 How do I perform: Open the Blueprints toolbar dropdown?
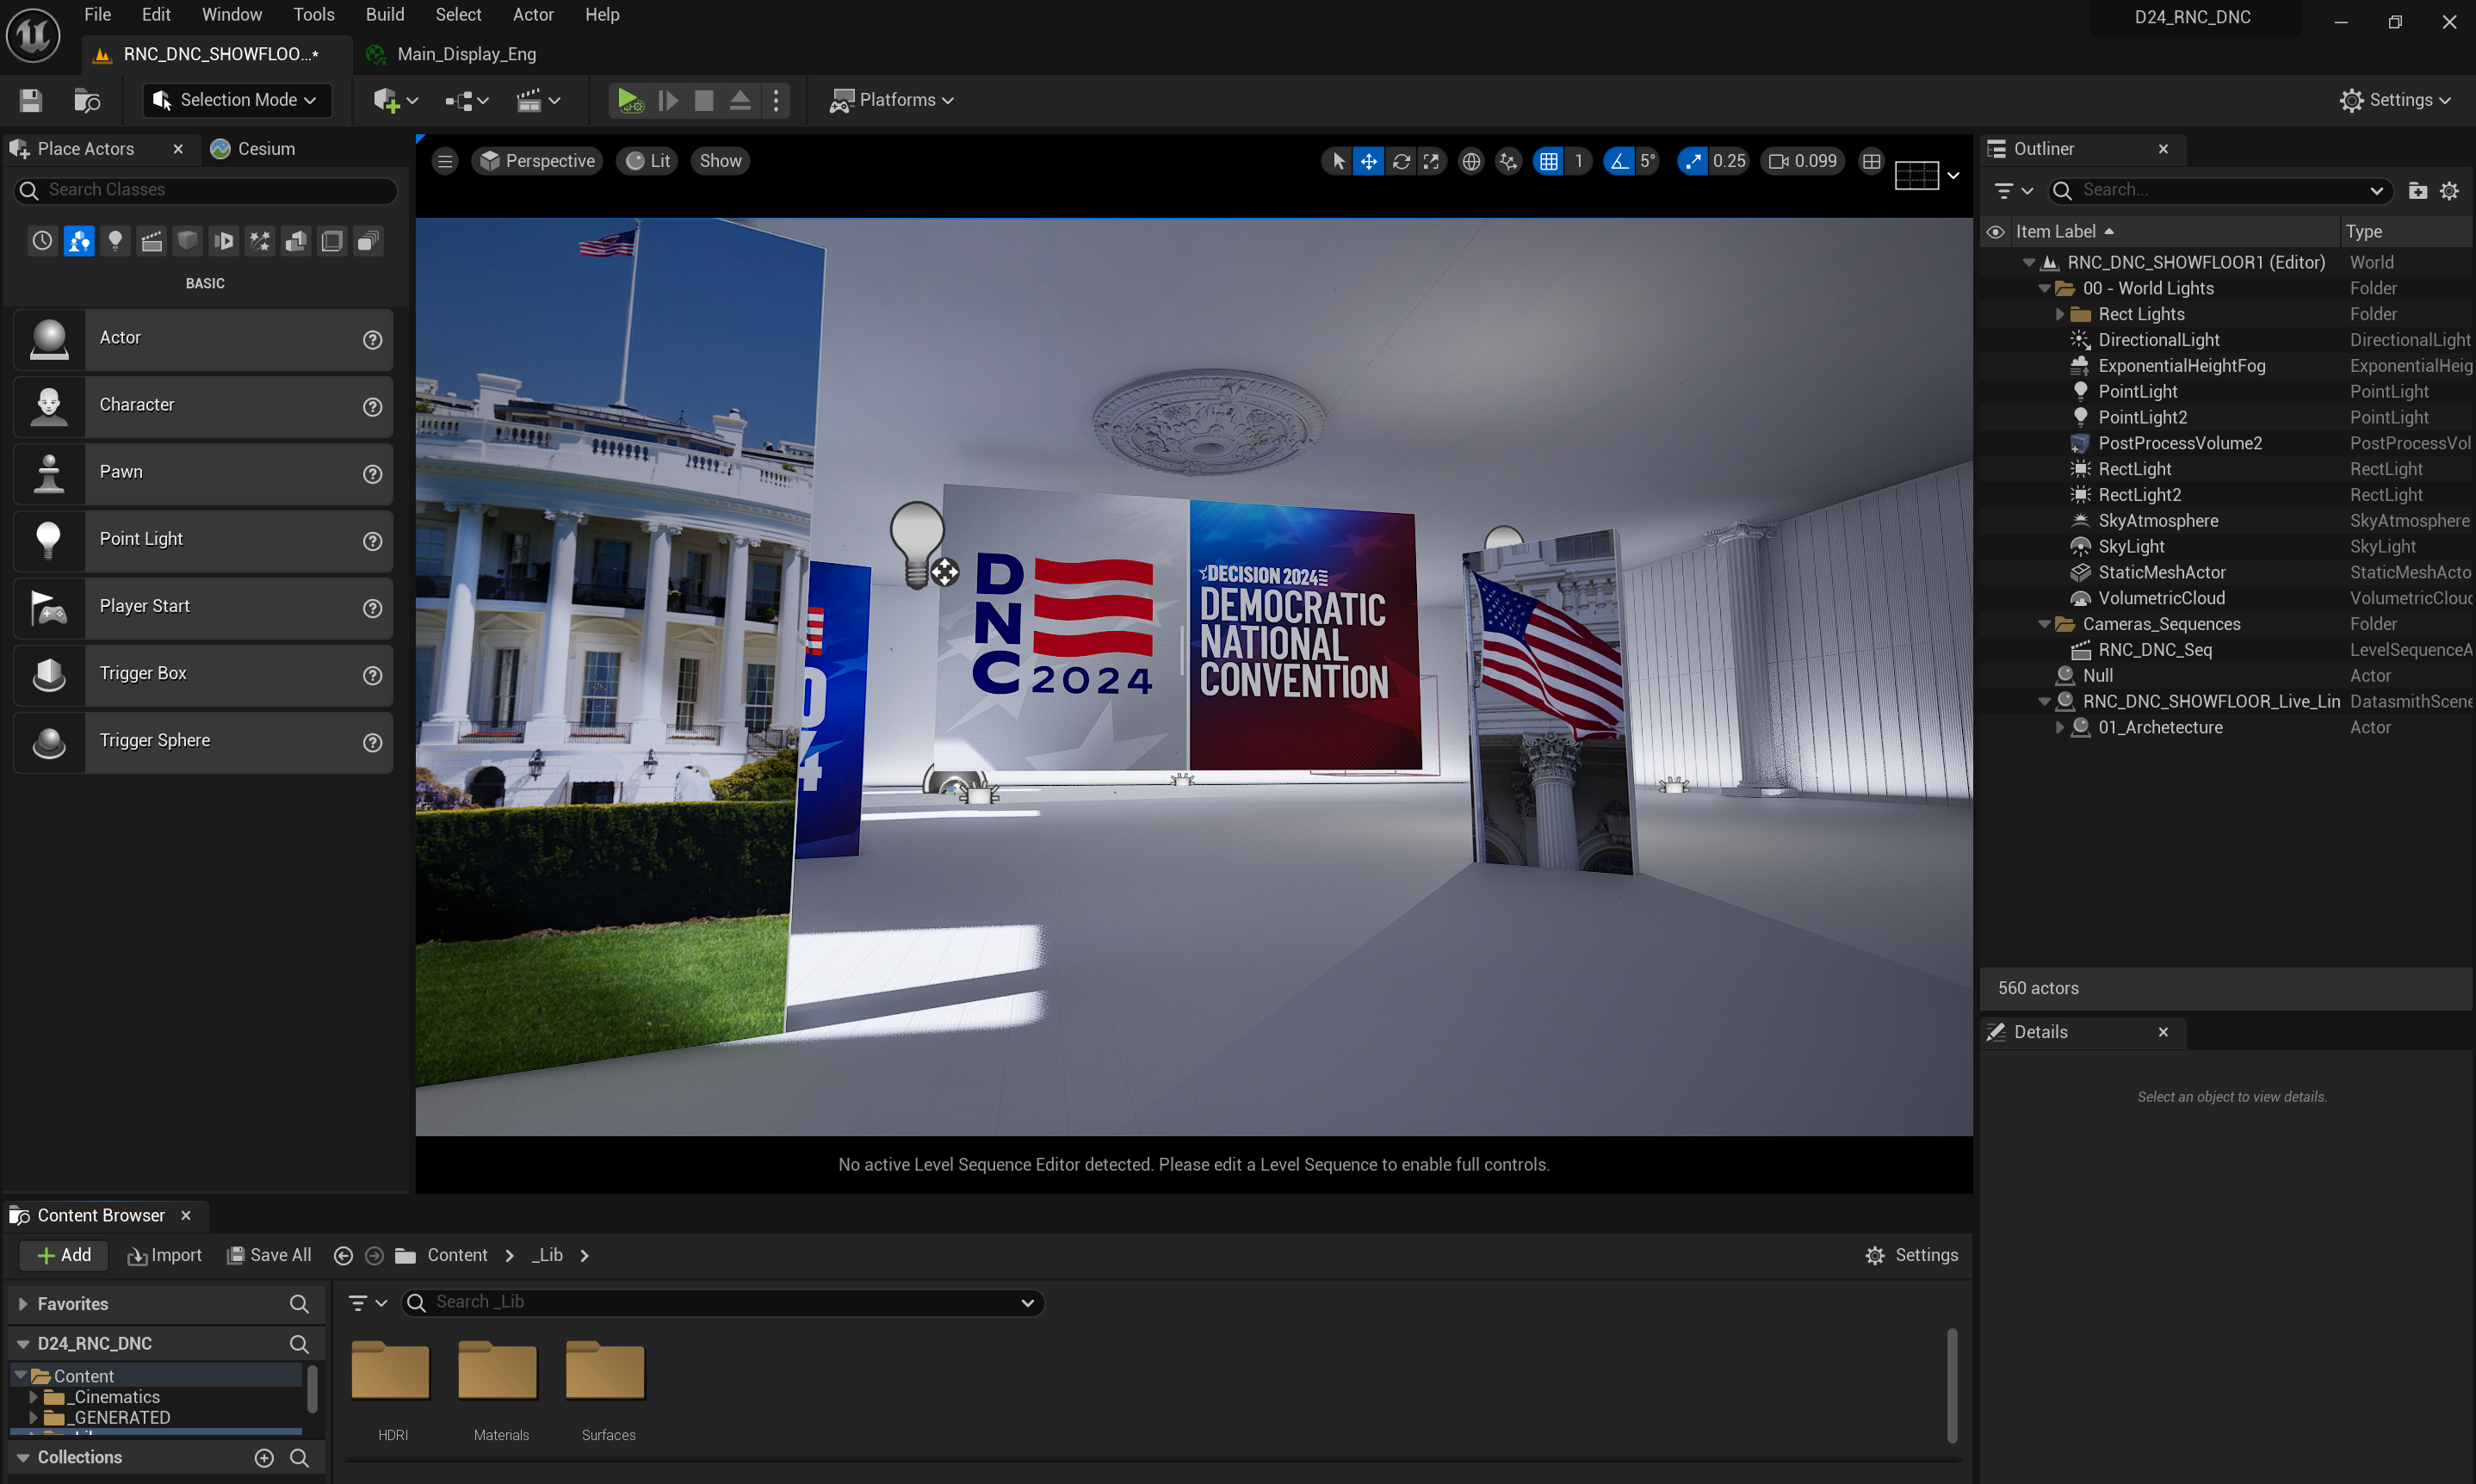[x=466, y=100]
